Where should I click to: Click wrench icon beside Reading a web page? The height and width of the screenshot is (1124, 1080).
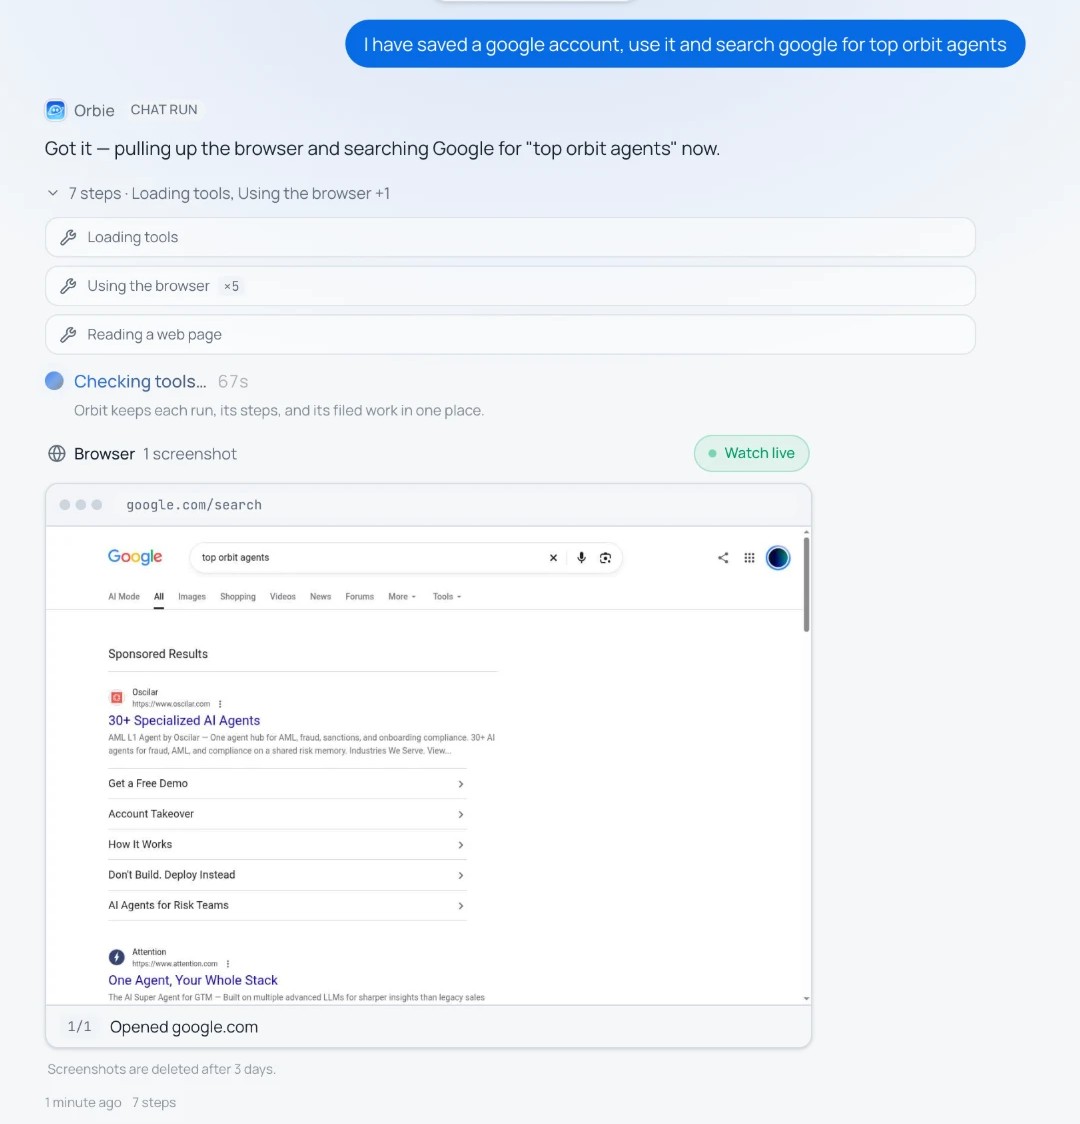click(x=68, y=335)
